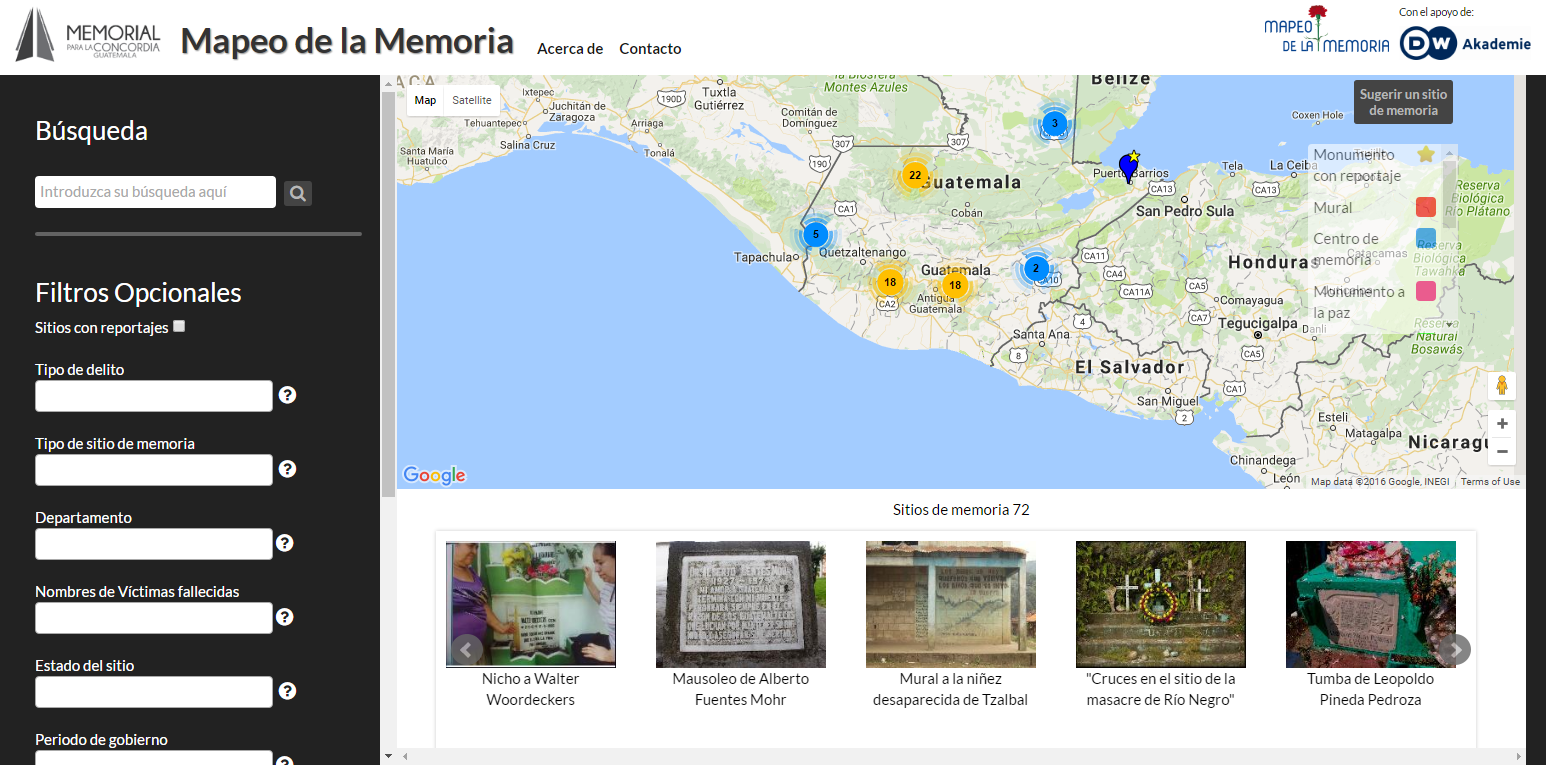Click the Memorial para la Concordia logo
Image resolution: width=1546 pixels, height=765 pixels.
pos(88,36)
